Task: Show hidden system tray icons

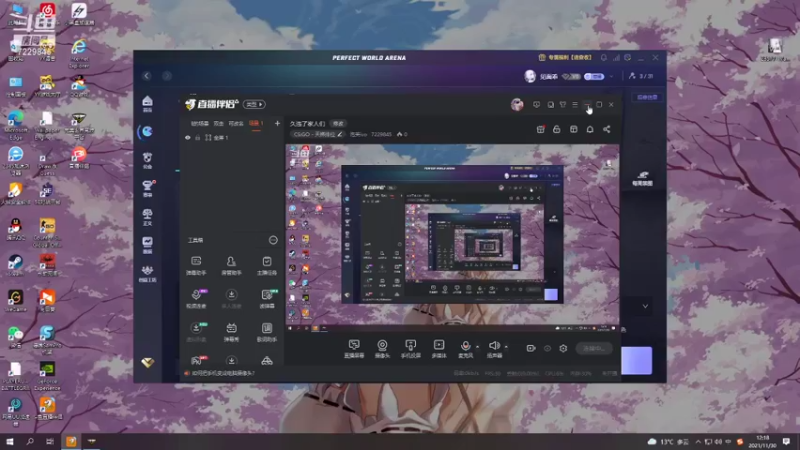Action: [698, 442]
